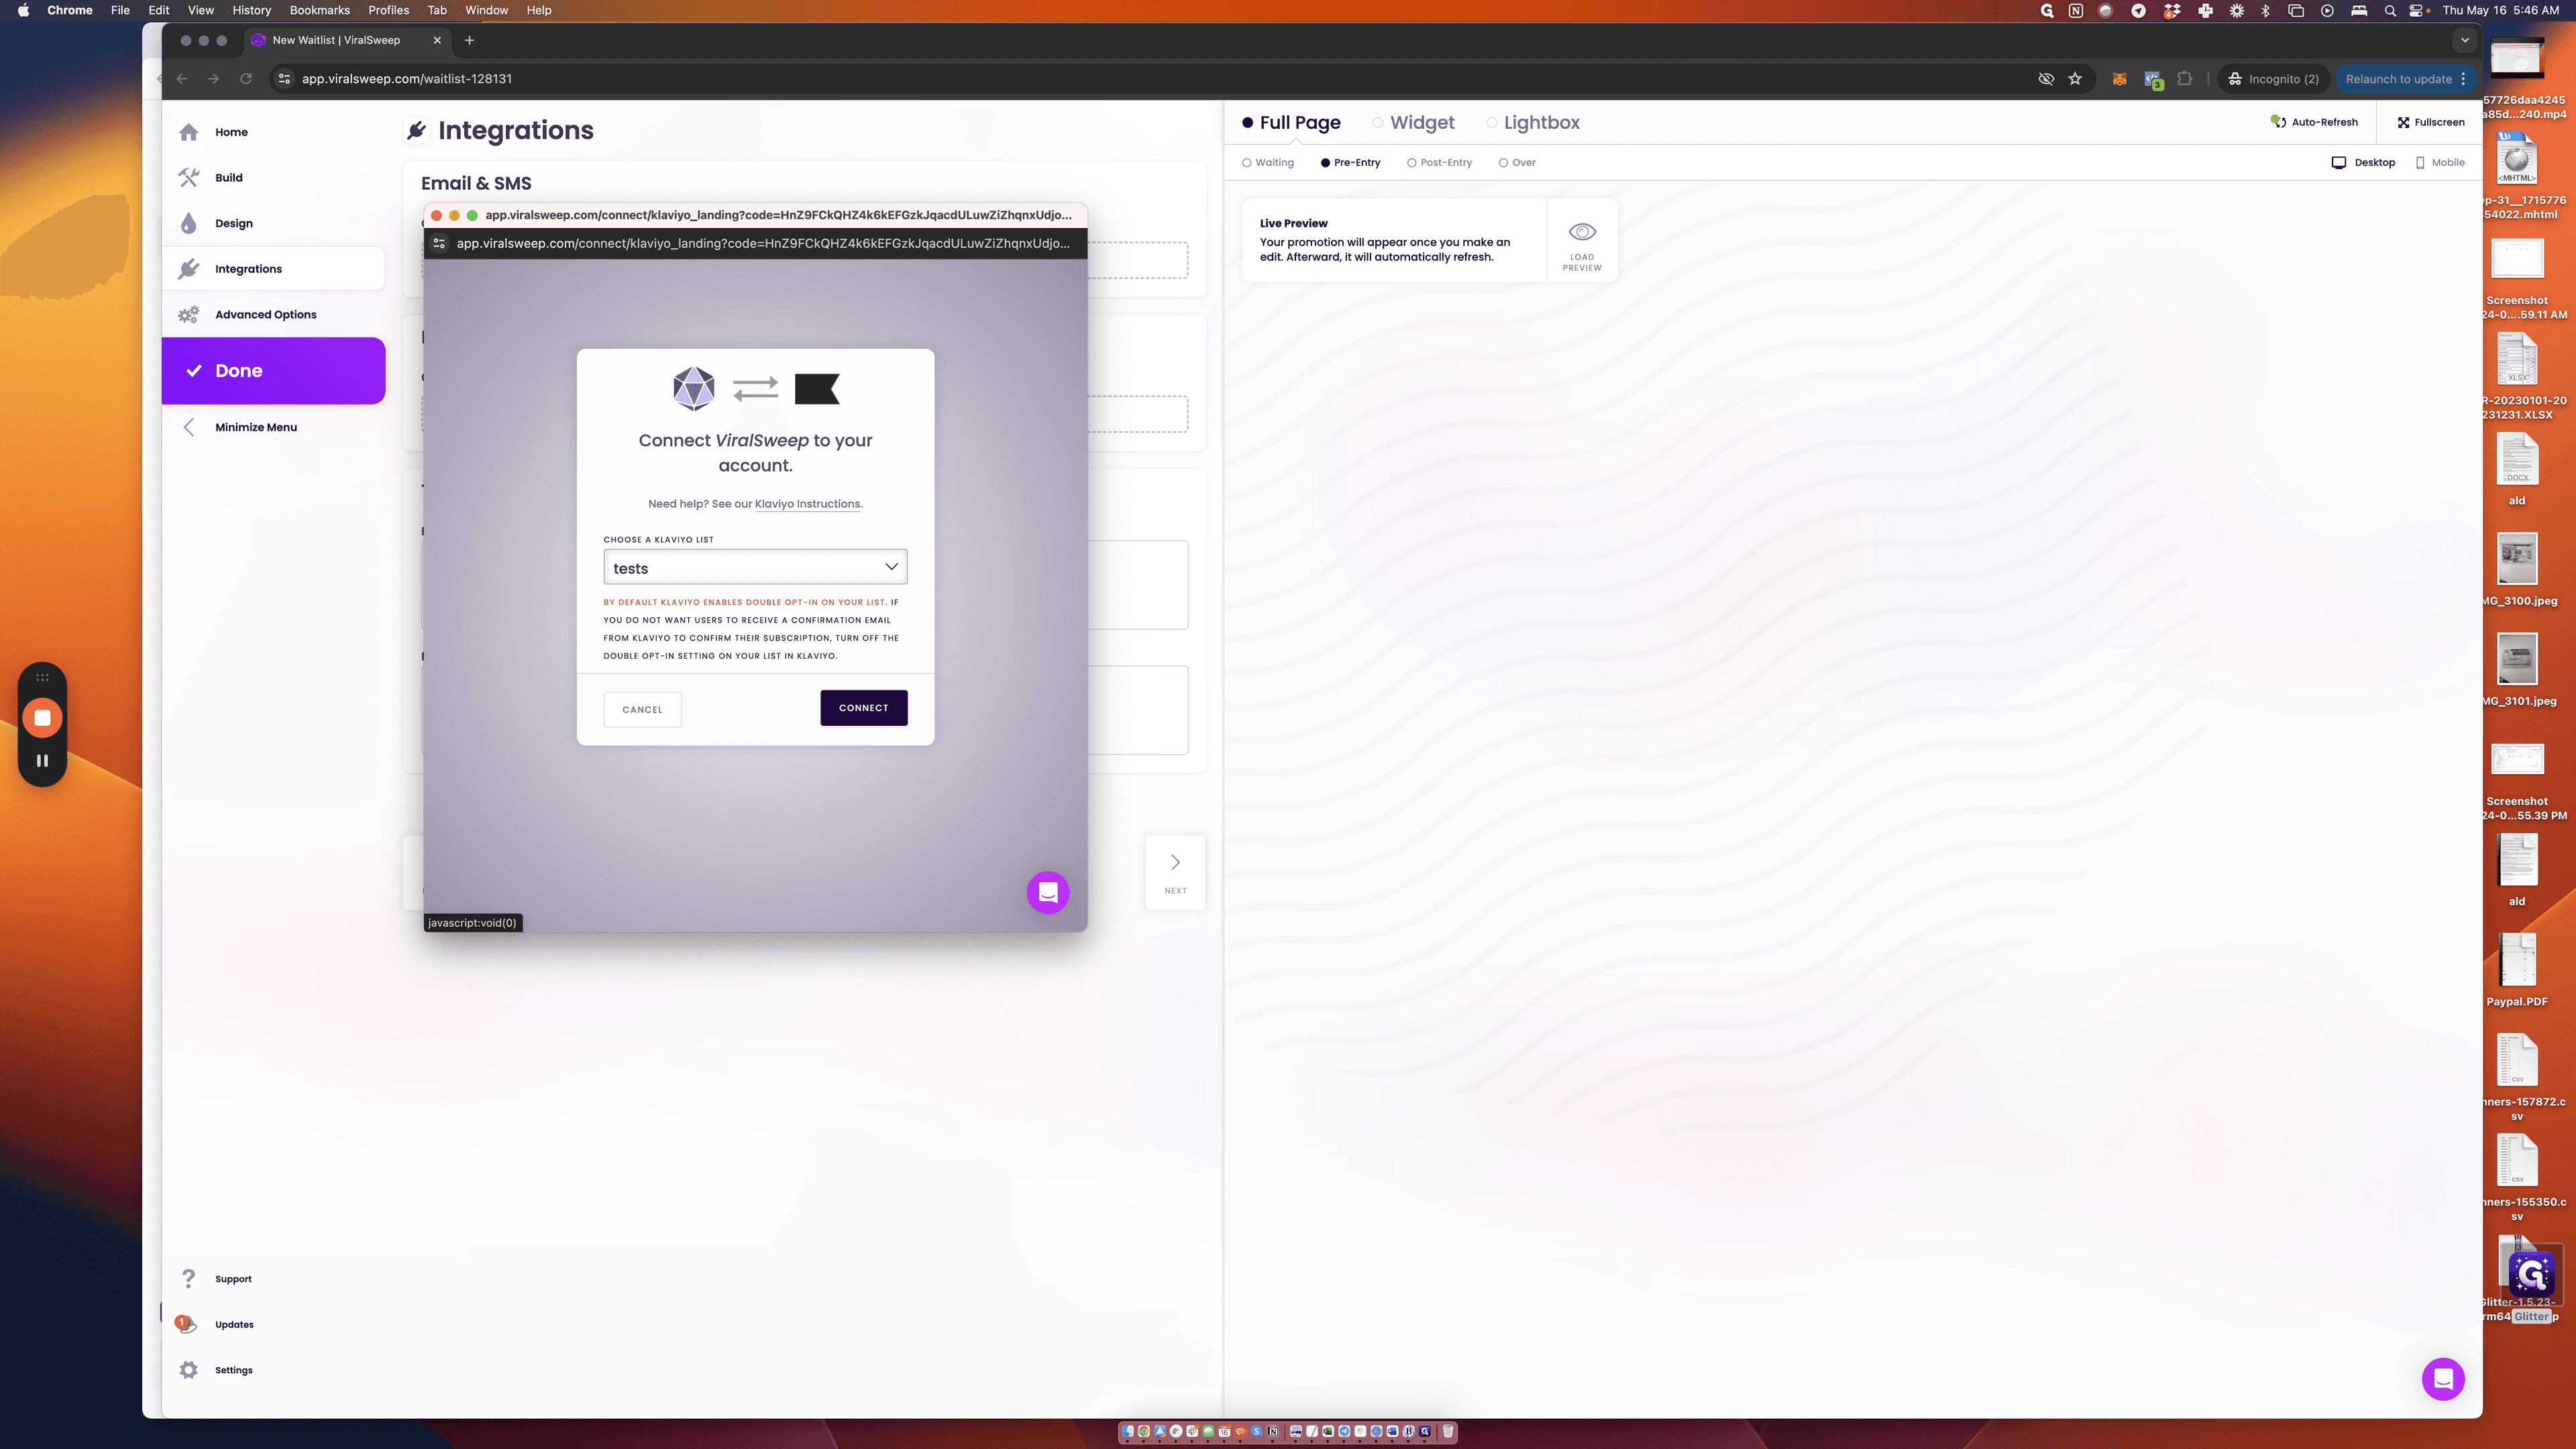2576x1449 pixels.
Task: Click the Fullscreen expand icon
Action: tap(2403, 122)
